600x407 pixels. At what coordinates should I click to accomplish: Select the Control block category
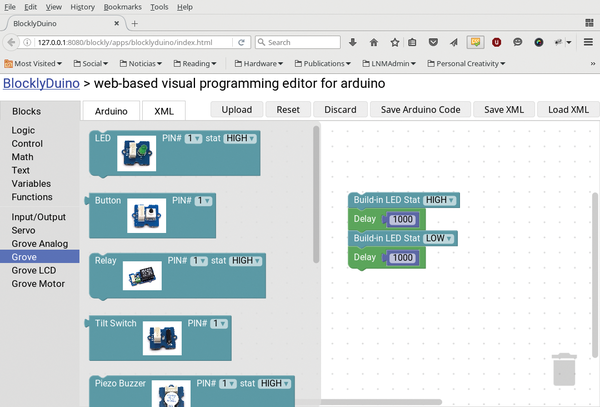(27, 143)
